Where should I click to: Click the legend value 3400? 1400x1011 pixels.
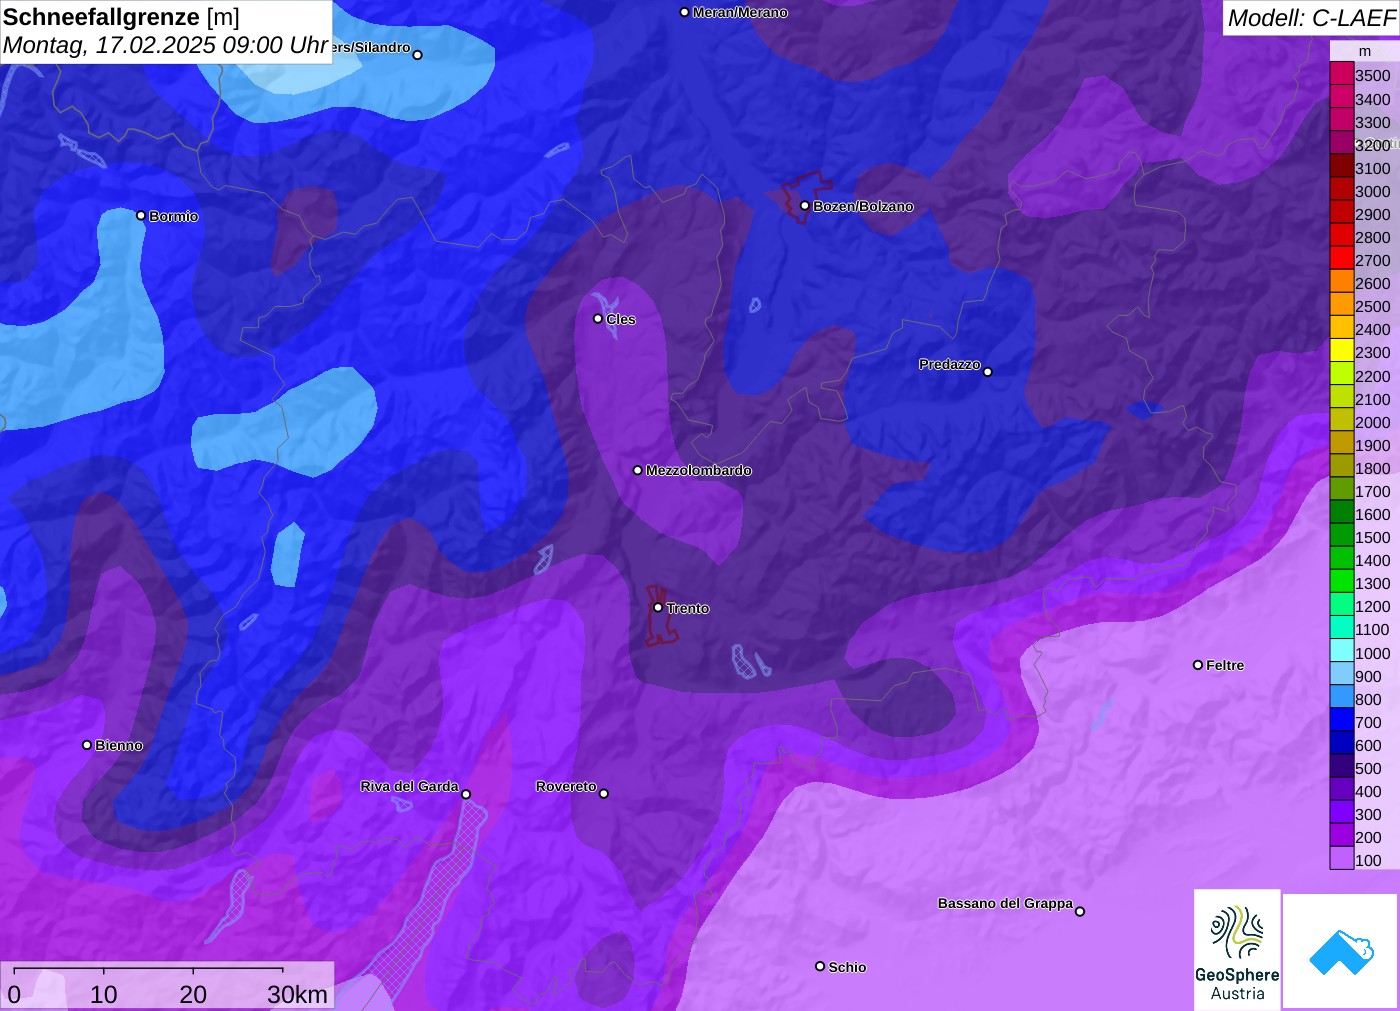1373,99
